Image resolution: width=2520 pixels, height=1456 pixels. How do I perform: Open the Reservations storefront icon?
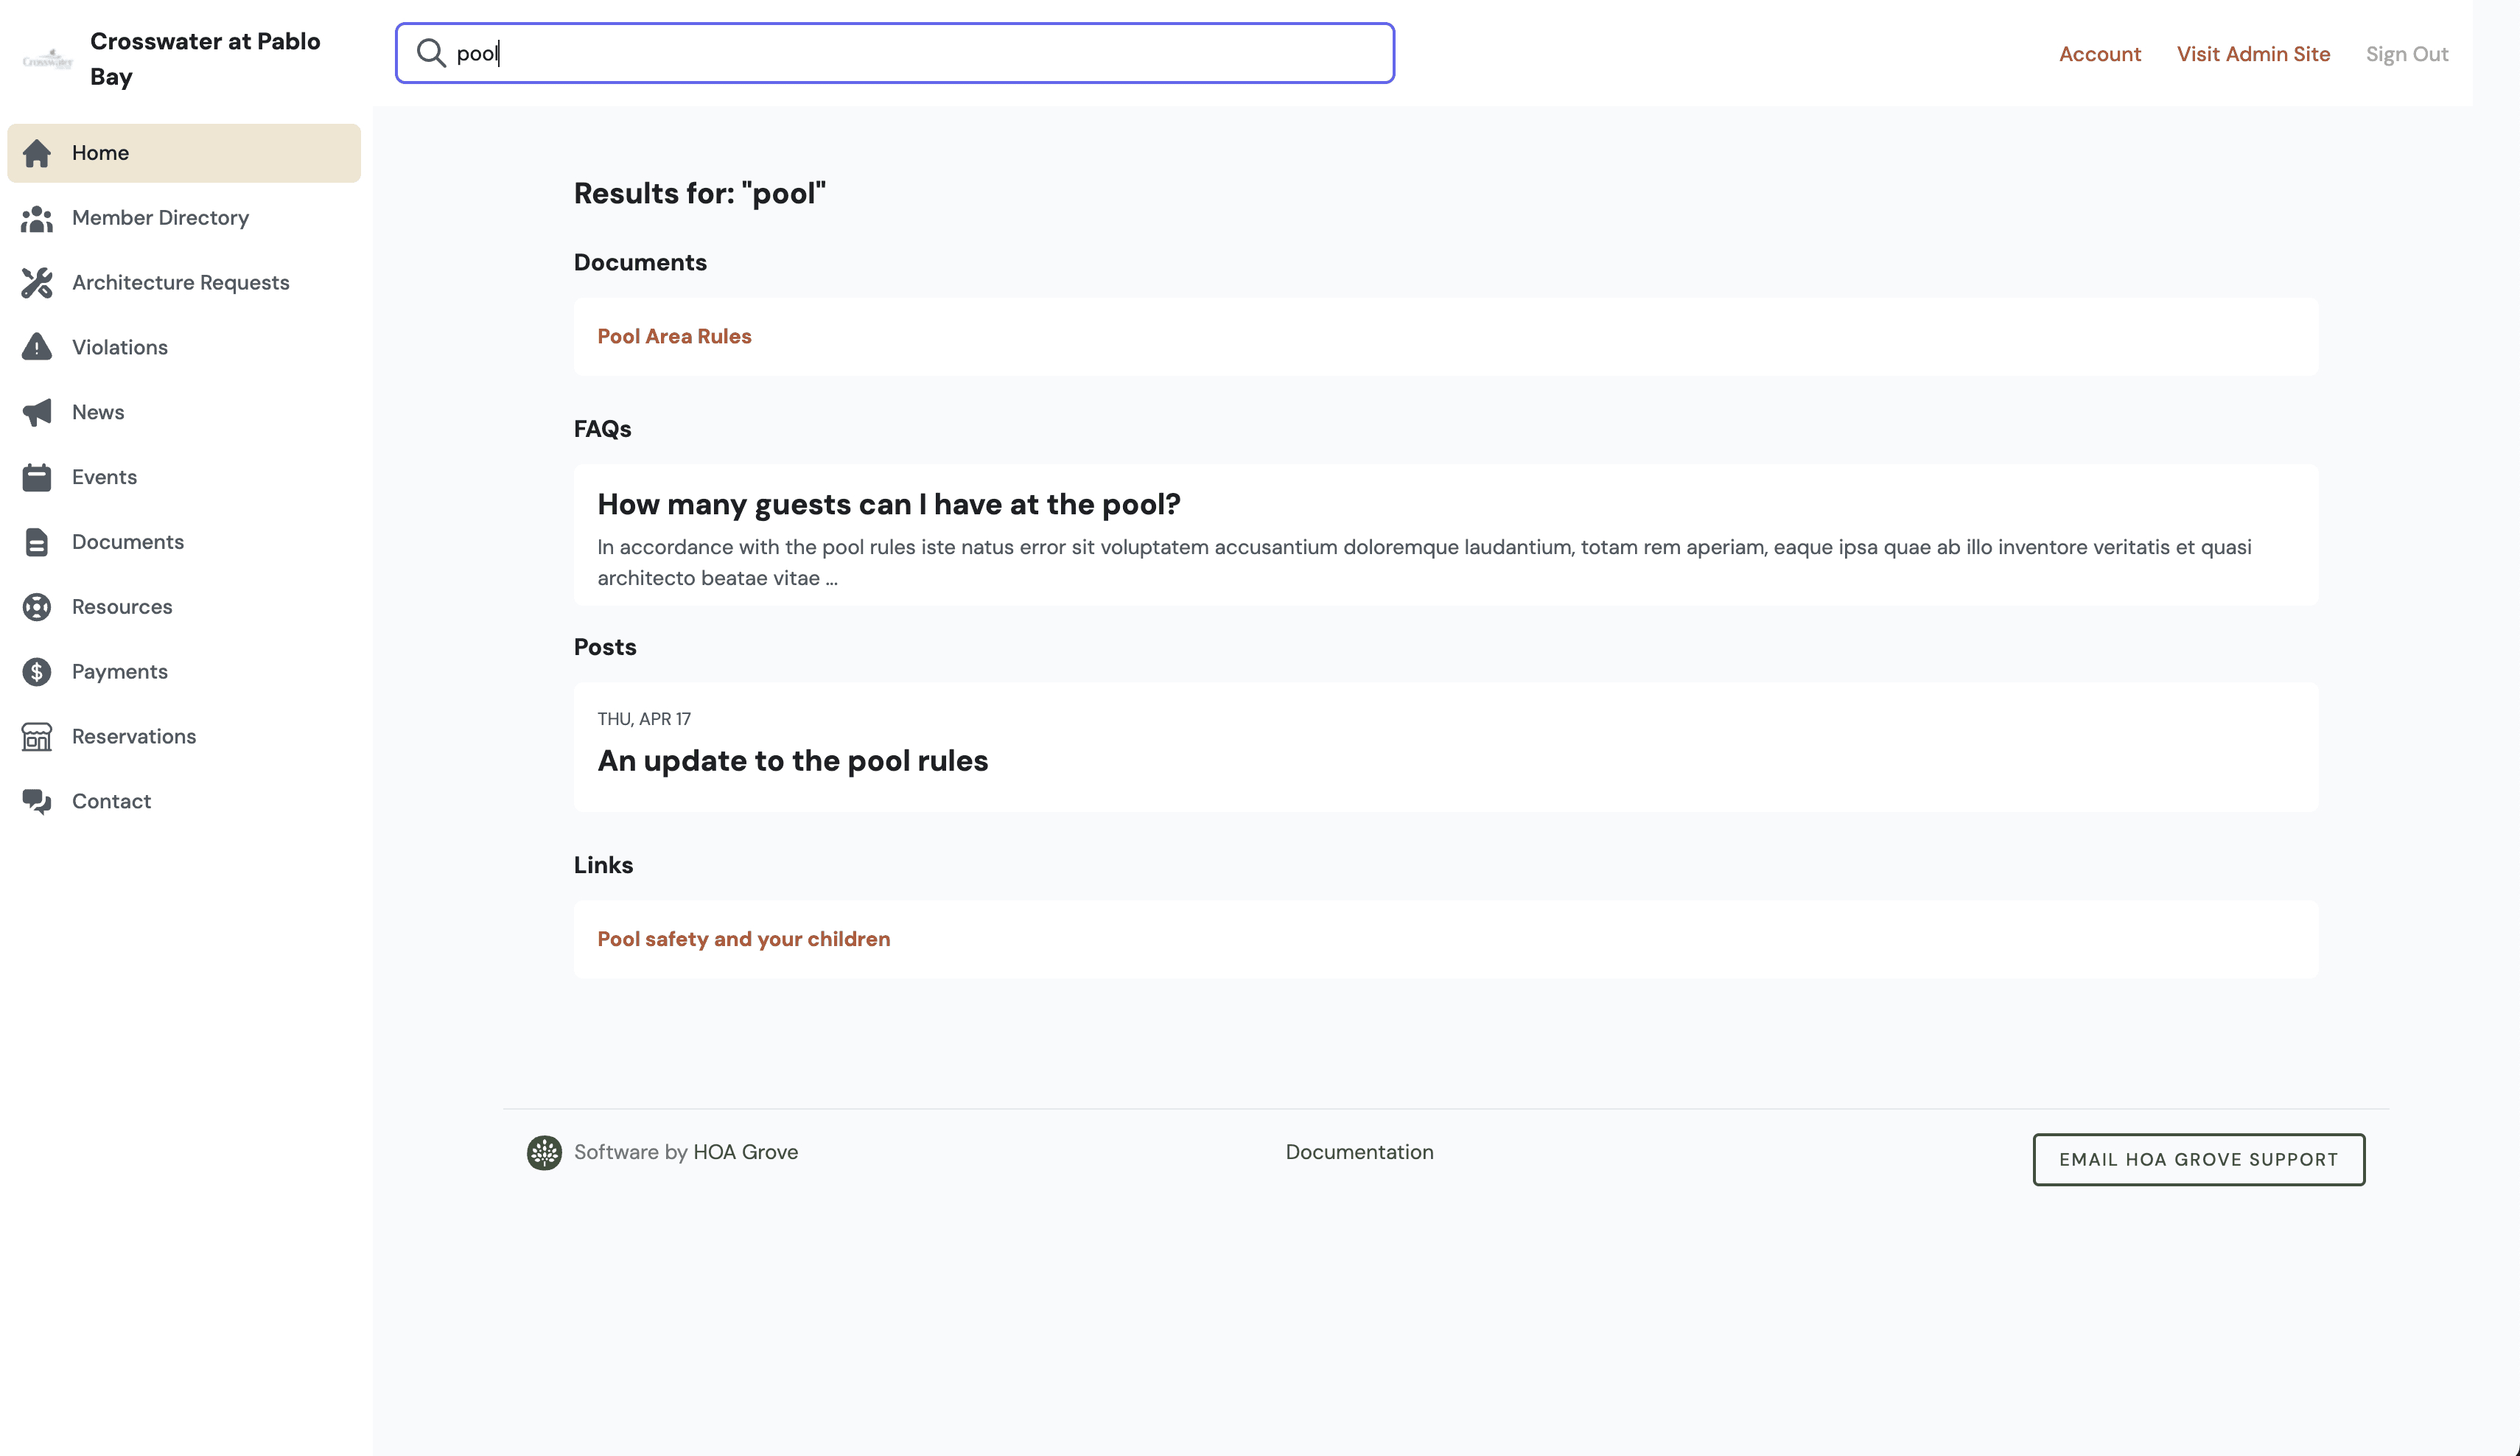(37, 737)
